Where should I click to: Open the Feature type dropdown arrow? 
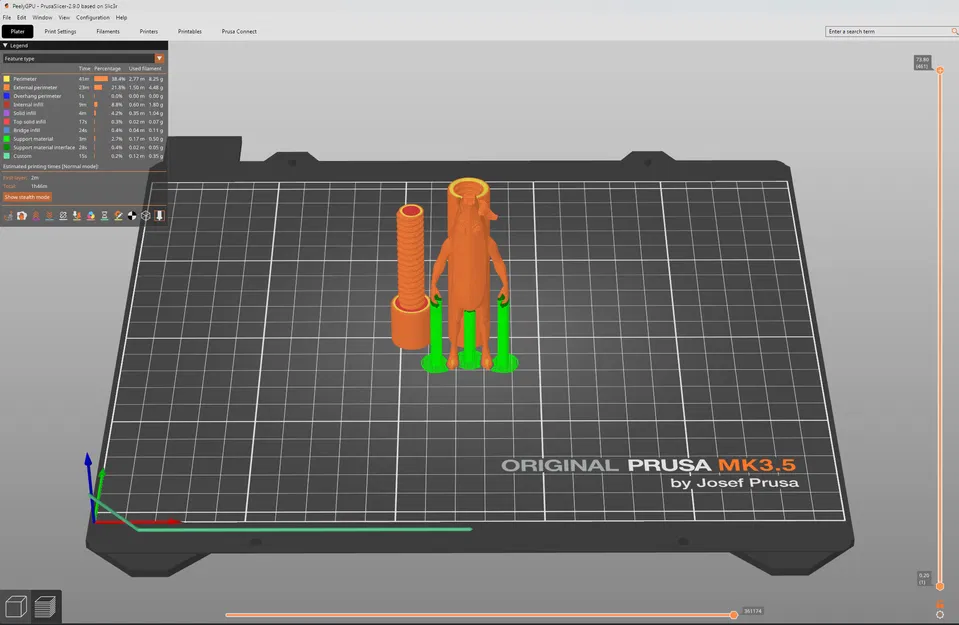159,59
